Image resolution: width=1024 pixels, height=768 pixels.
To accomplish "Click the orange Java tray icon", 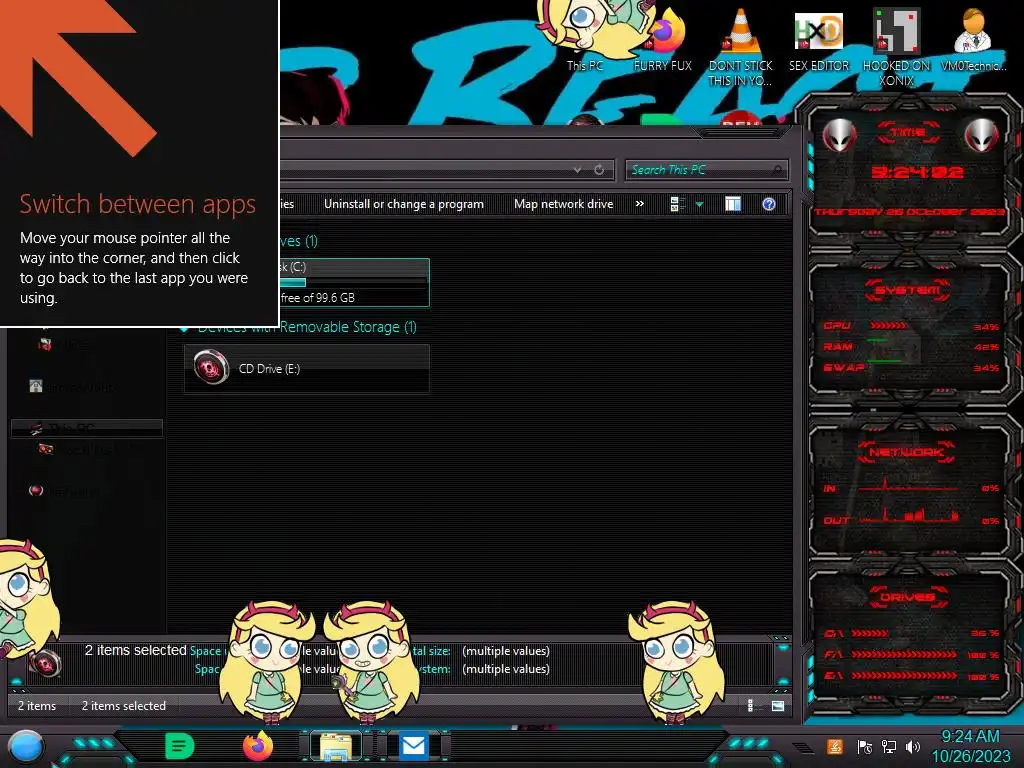I will [835, 746].
